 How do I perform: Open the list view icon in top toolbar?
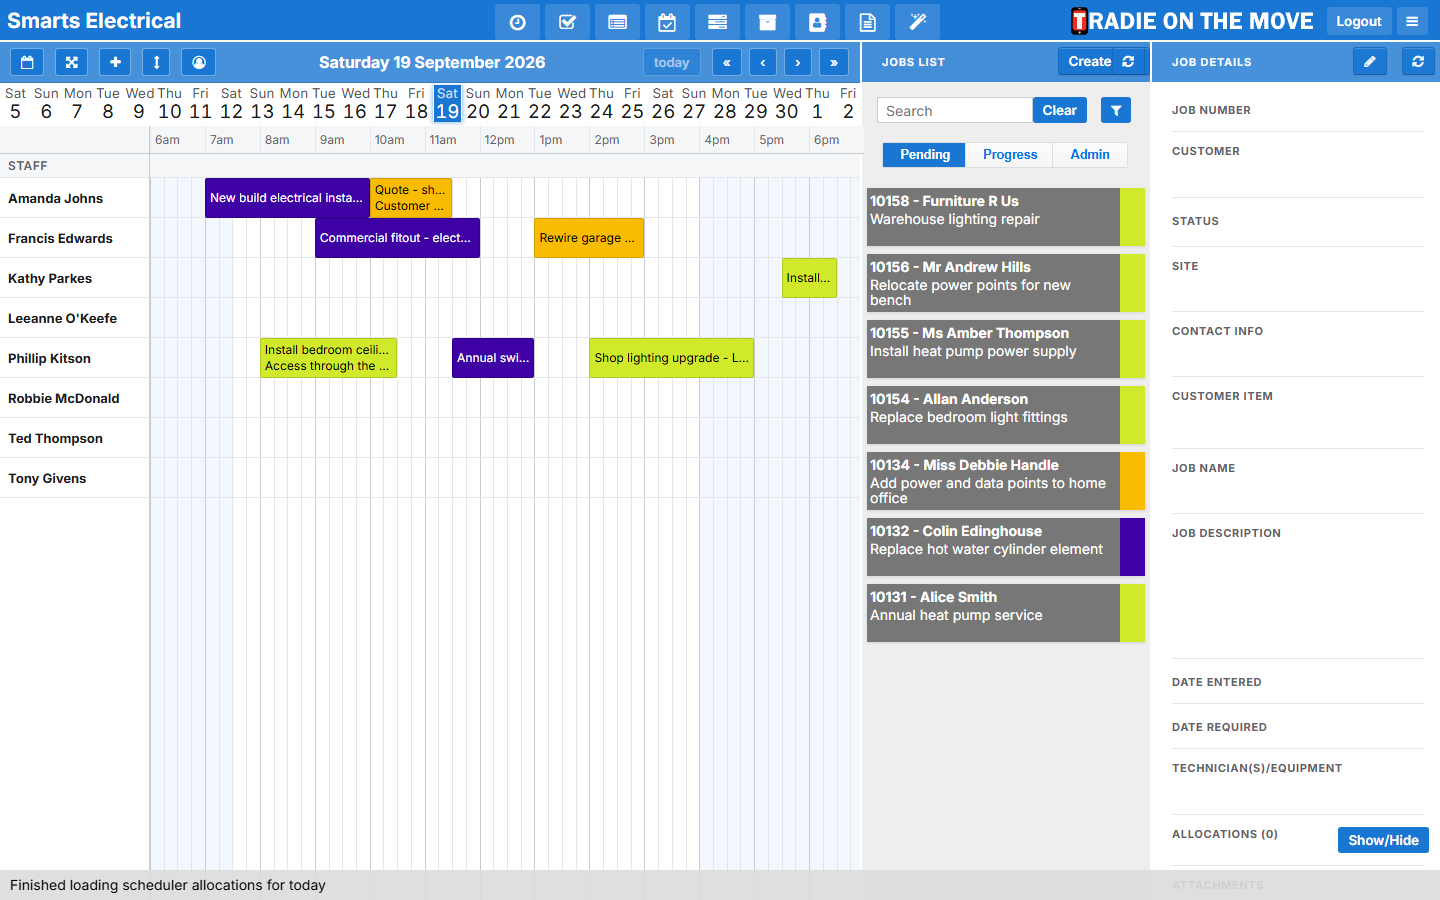[617, 22]
